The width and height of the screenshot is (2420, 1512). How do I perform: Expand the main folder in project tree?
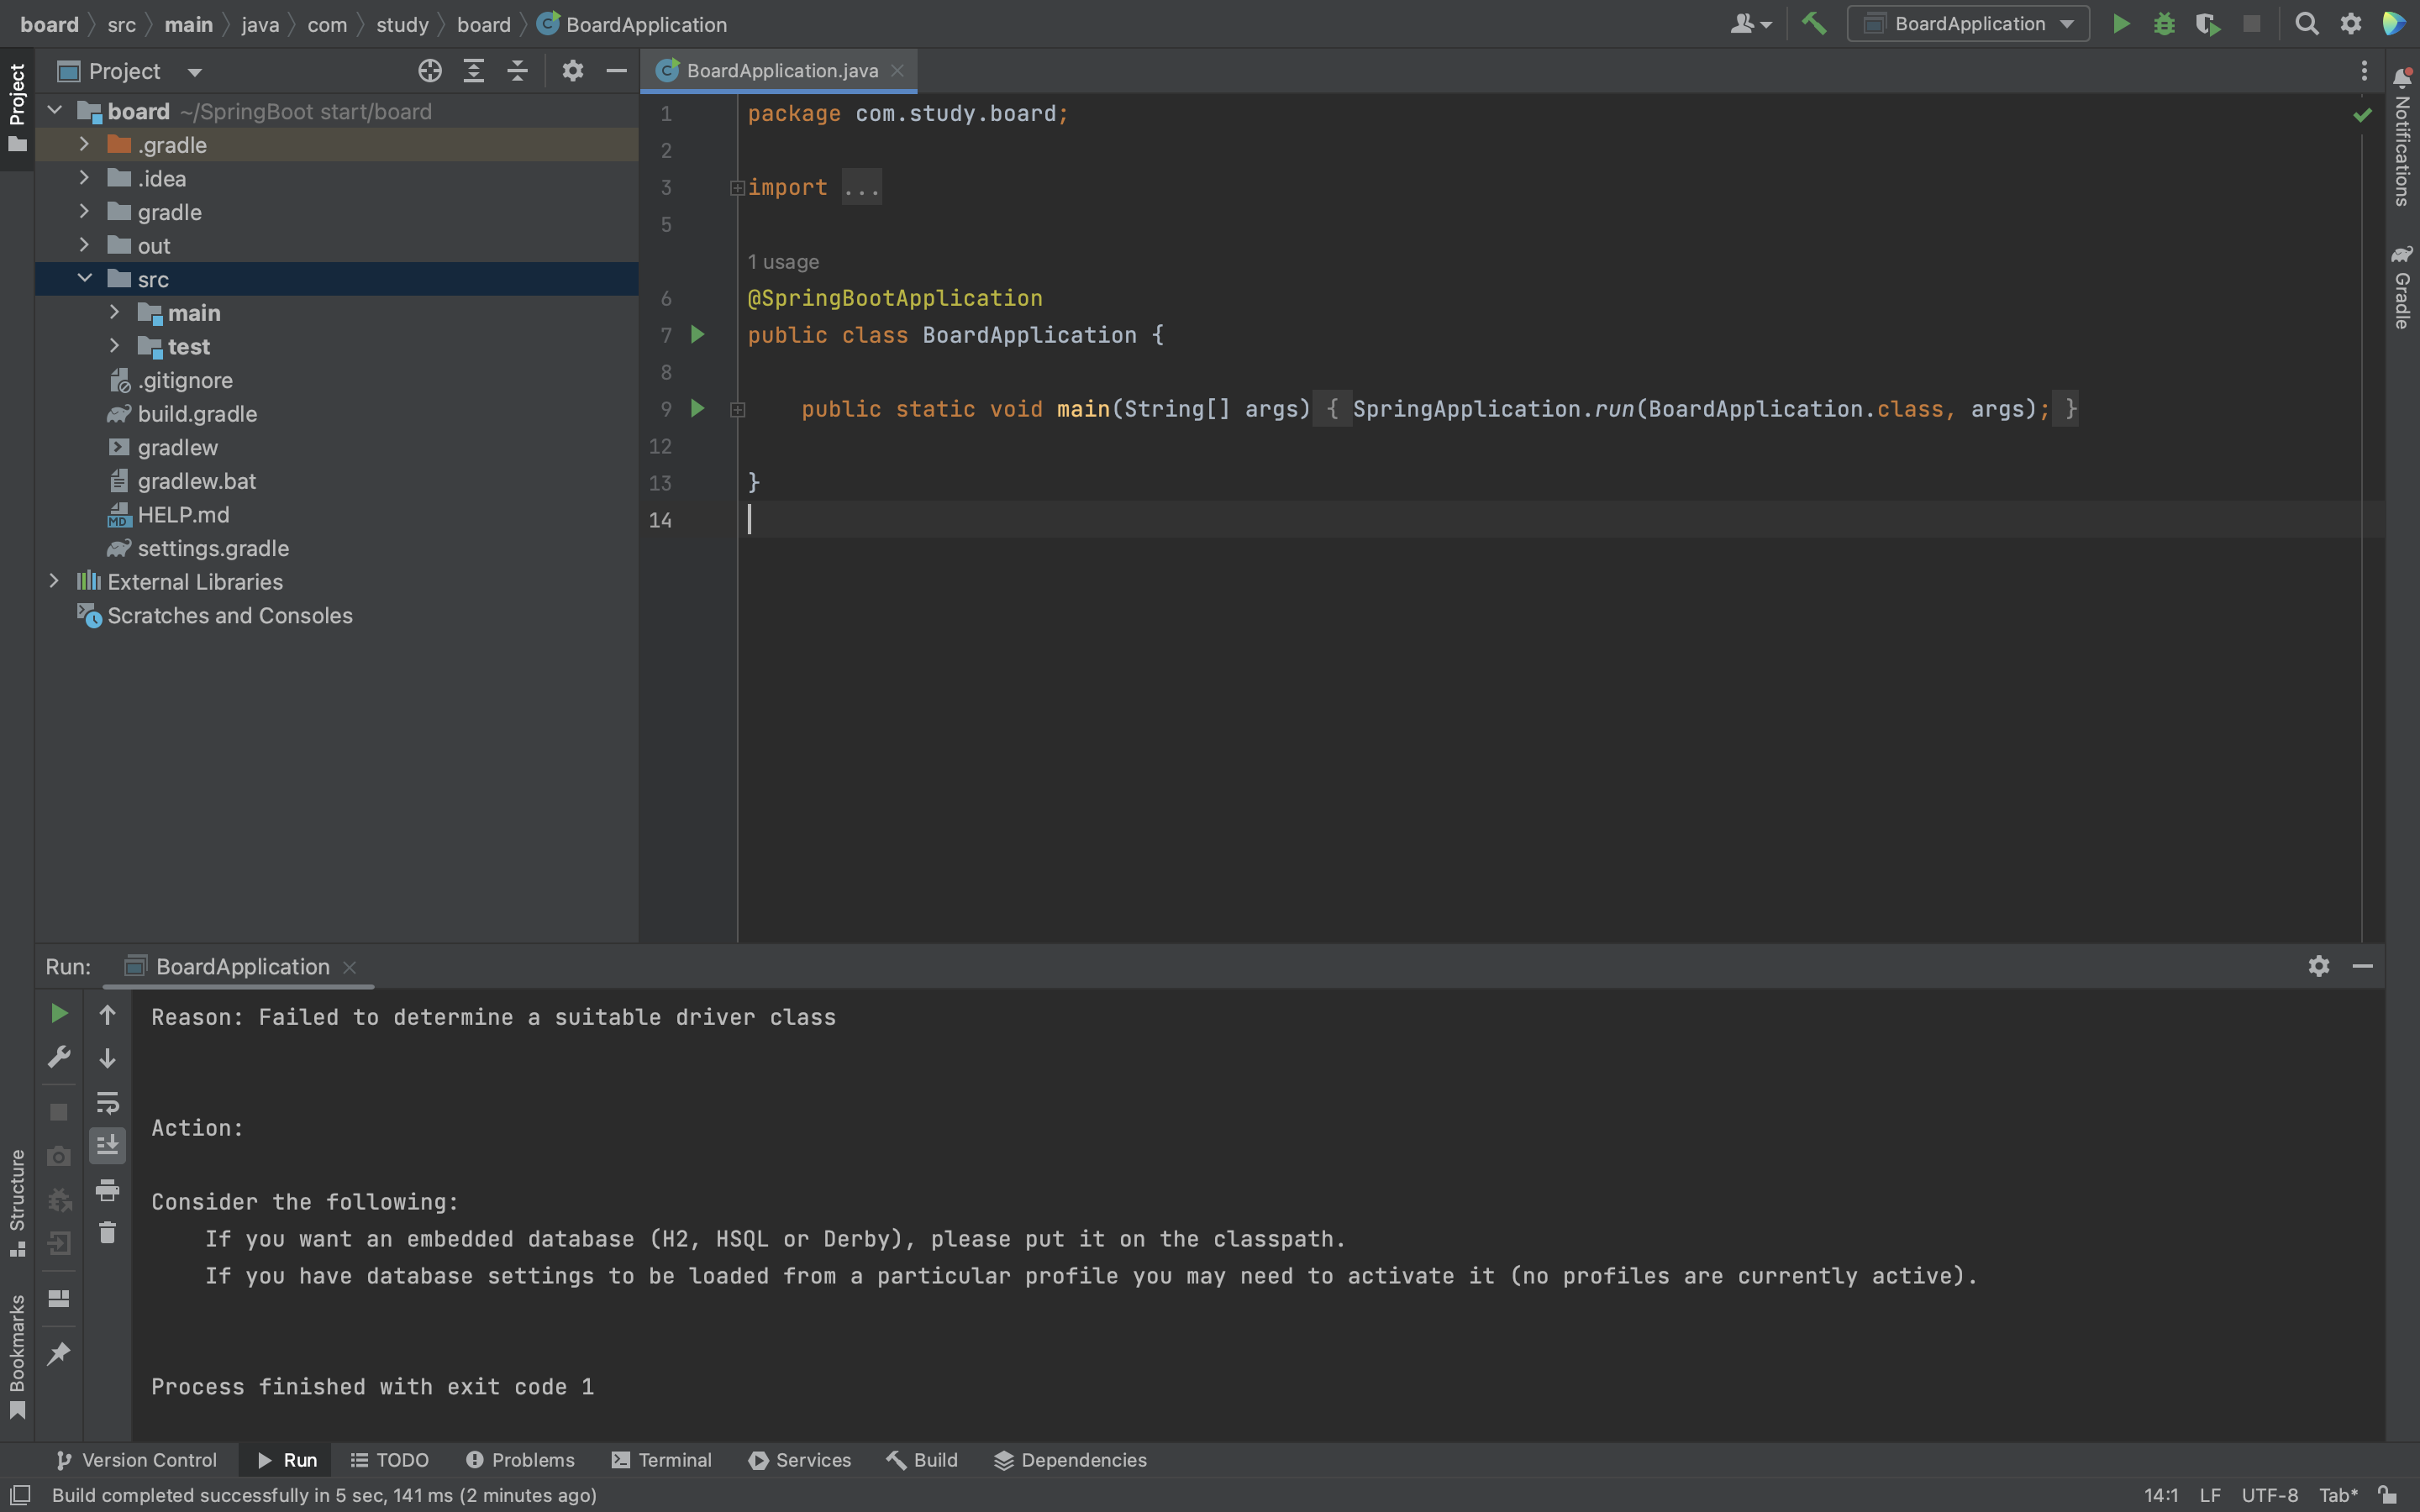coord(114,313)
